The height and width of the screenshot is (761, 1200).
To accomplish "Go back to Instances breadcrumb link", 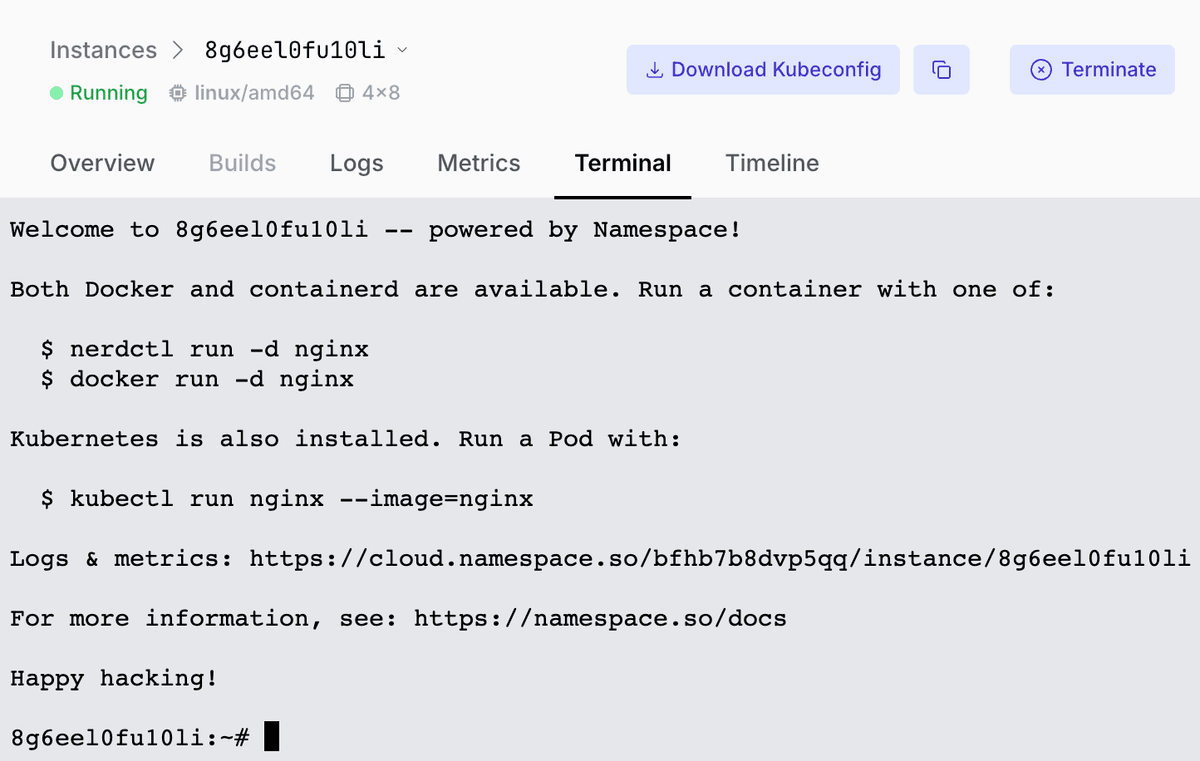I will click(103, 50).
